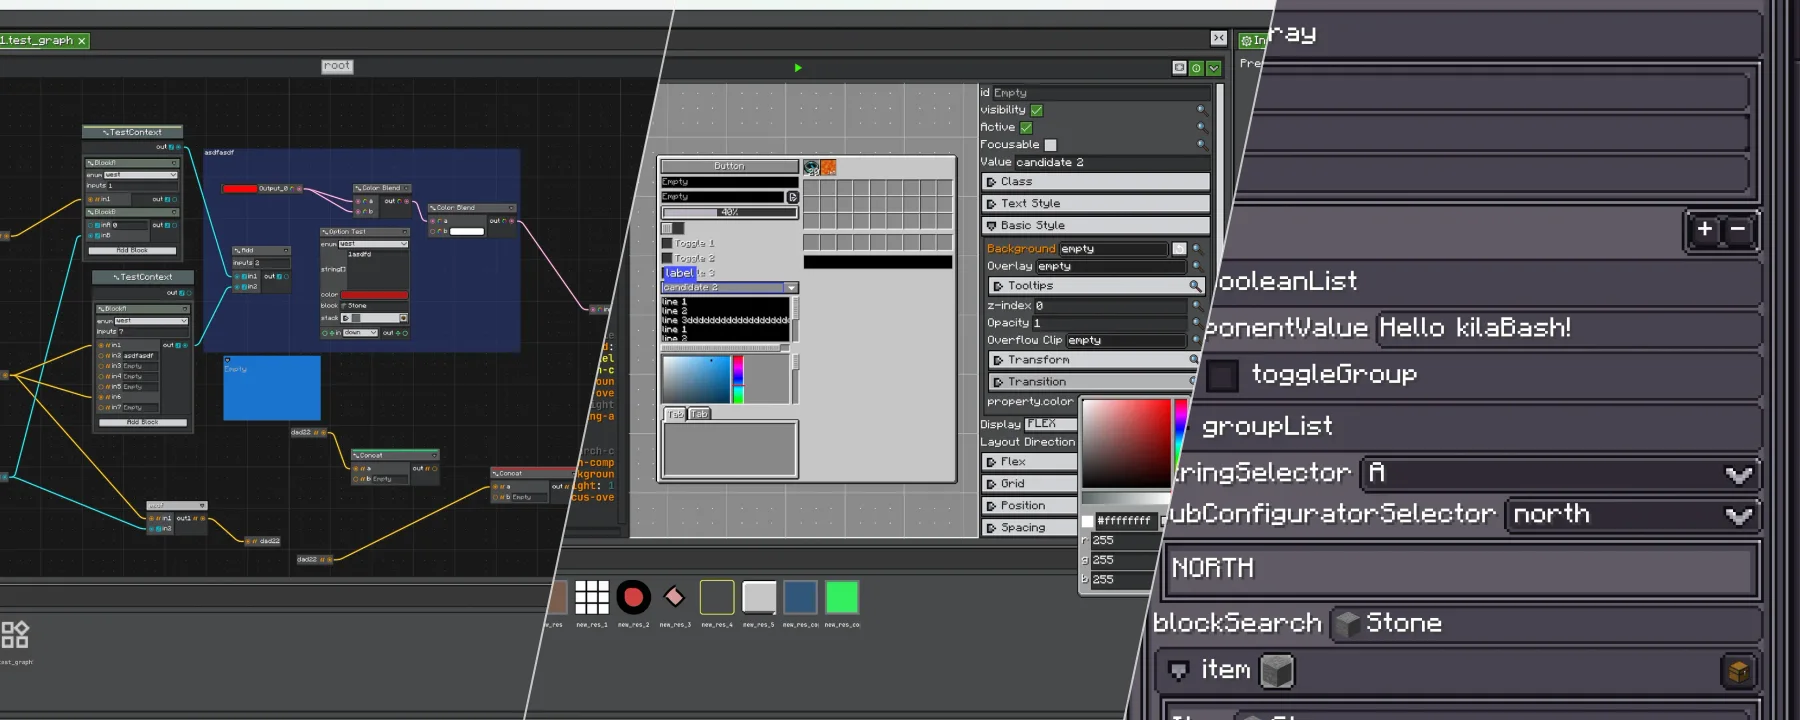
Task: Check the Toggle 1 box in the preview
Action: 667,243
